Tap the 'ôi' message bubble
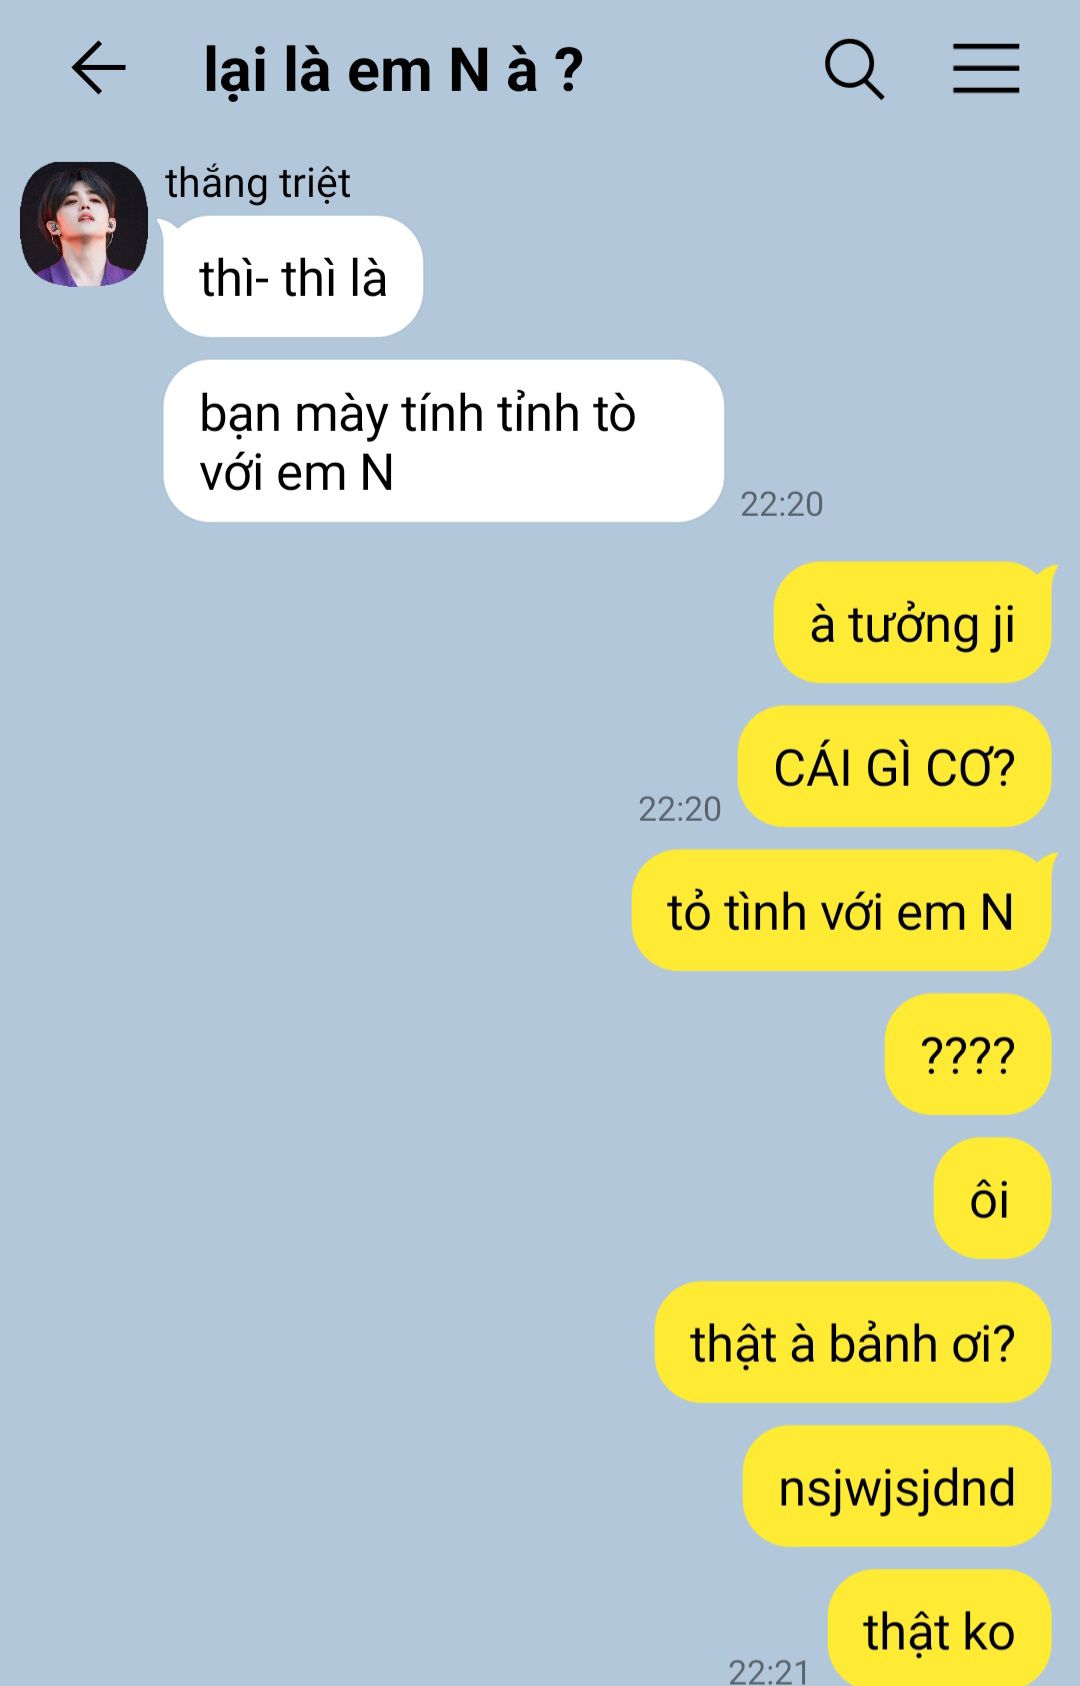 (992, 1199)
